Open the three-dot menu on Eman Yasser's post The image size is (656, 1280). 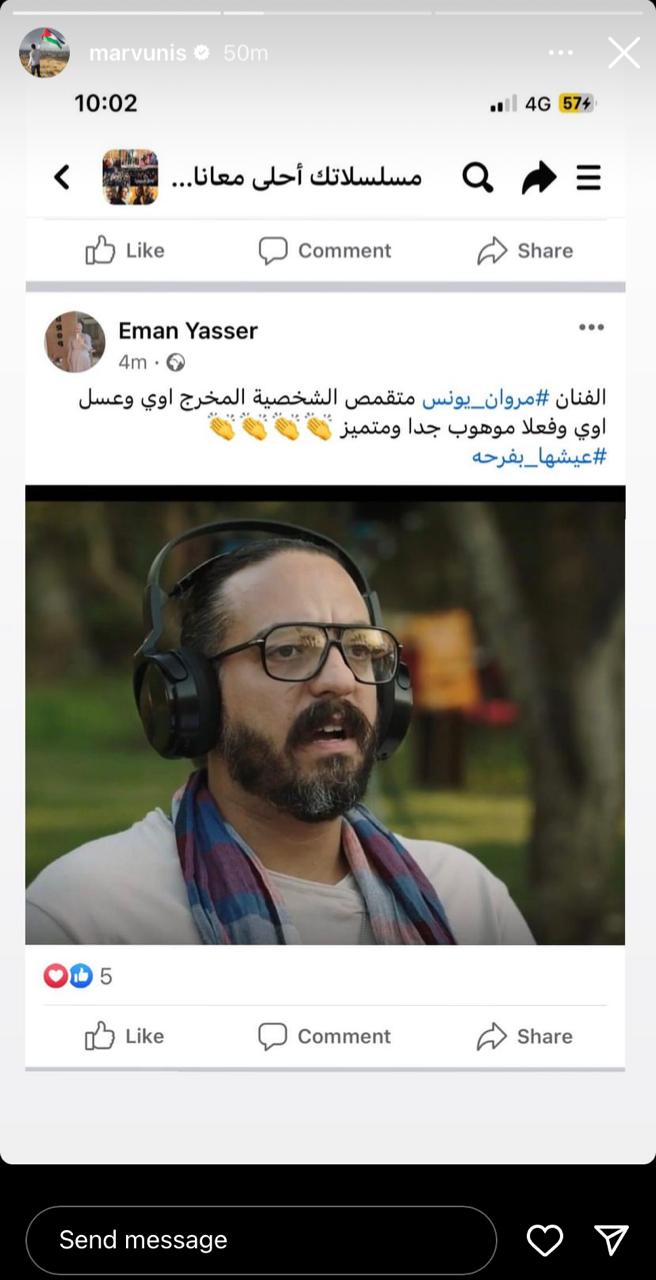pos(591,327)
